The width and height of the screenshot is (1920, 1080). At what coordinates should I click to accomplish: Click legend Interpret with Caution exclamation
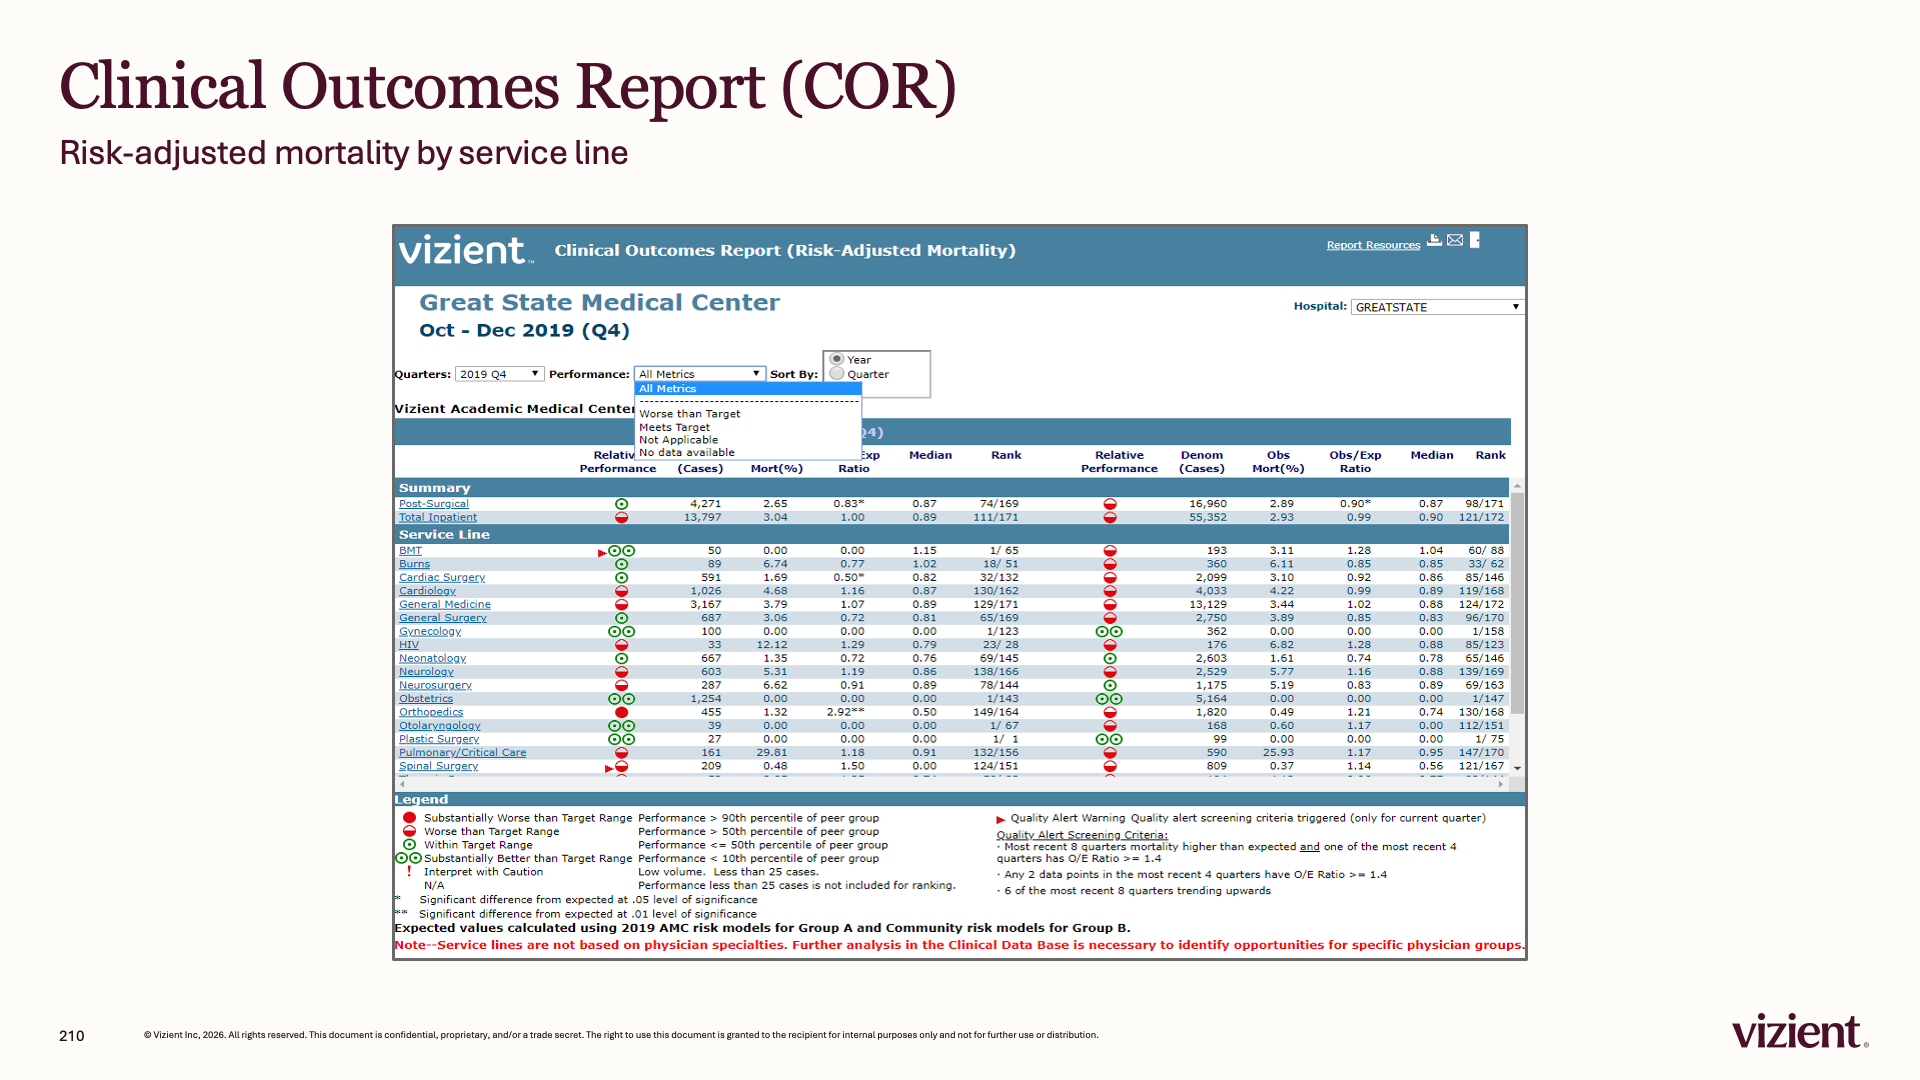(409, 872)
